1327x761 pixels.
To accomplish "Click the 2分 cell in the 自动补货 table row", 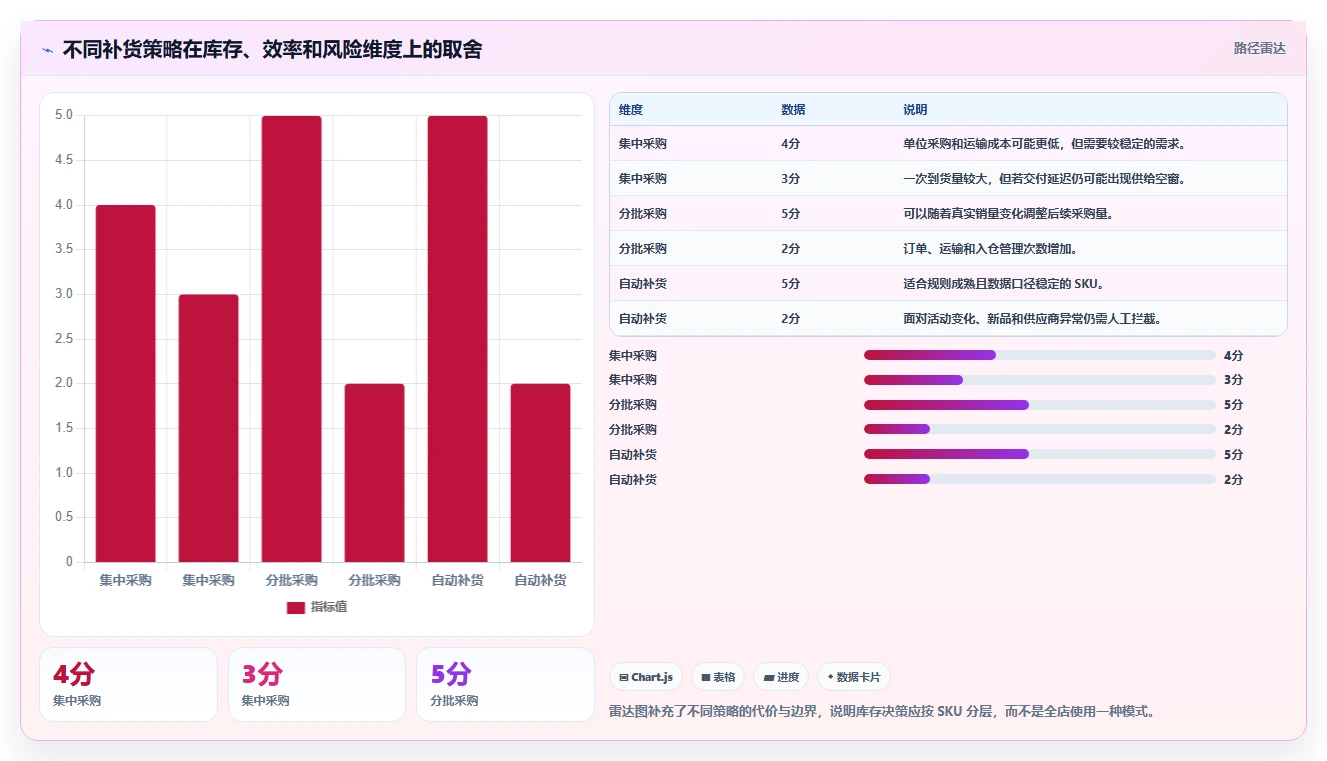I will (x=791, y=319).
